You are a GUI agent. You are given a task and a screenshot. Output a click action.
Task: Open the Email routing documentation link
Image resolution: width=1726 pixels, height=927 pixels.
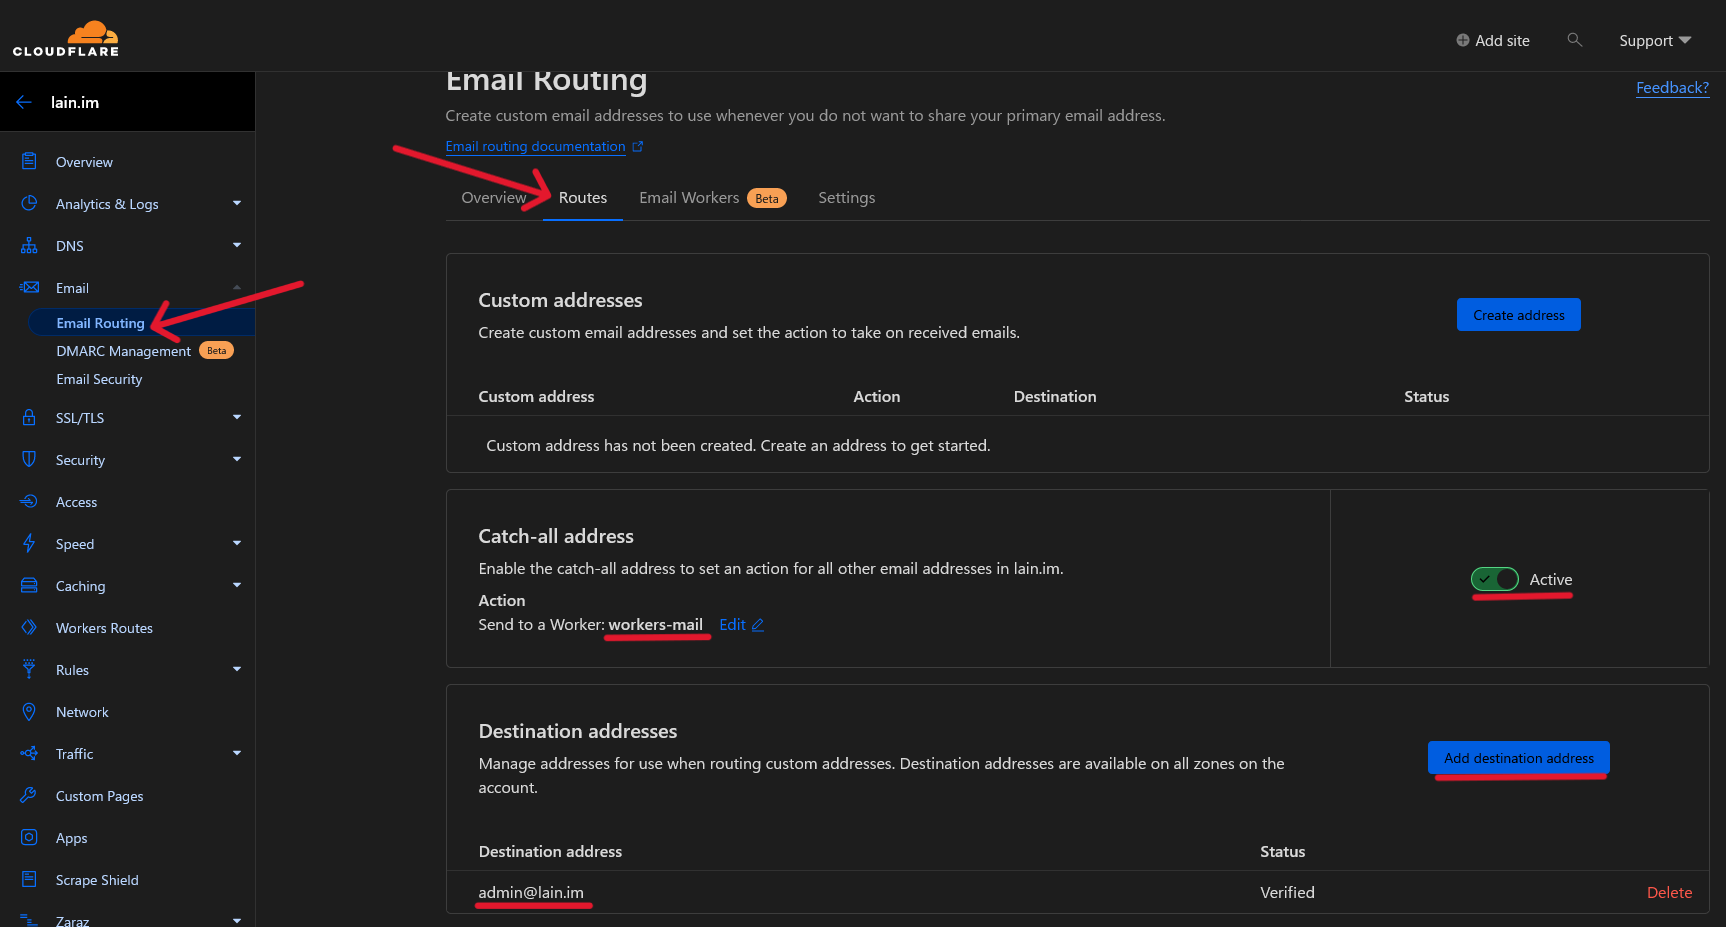click(x=535, y=146)
